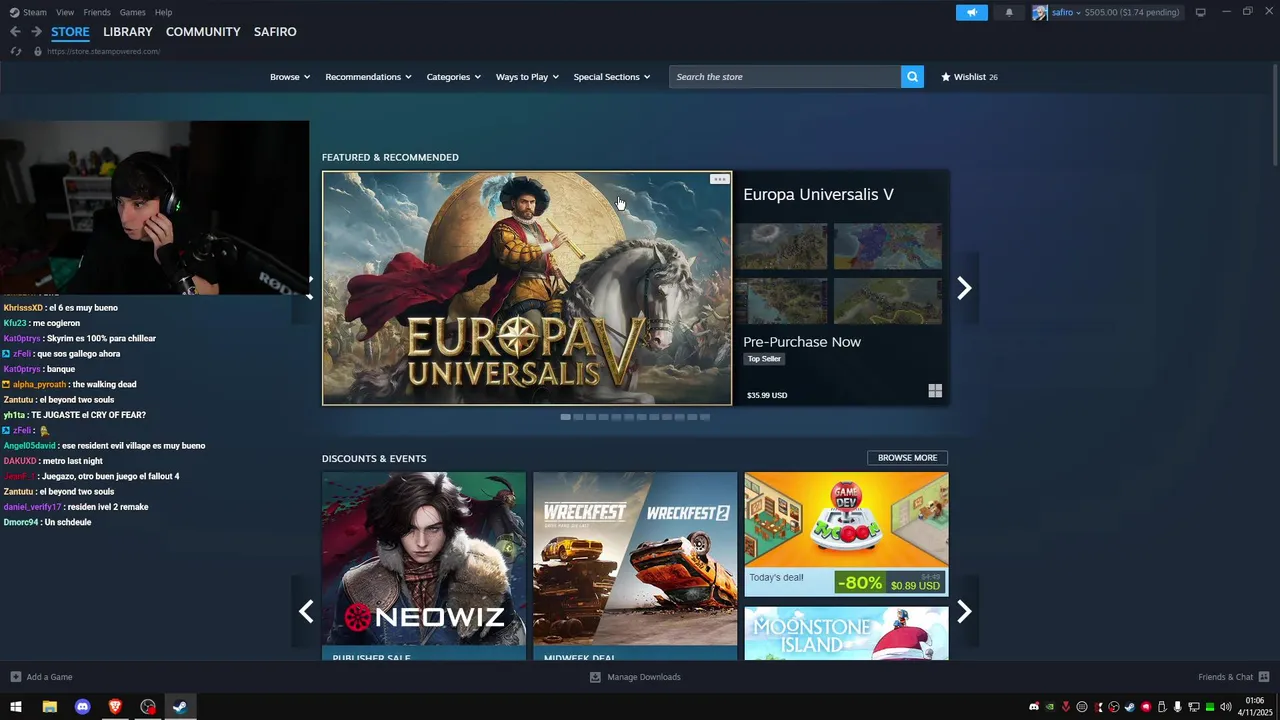Switch to the COMMUNITY tab
This screenshot has height=720, width=1280.
tap(203, 32)
